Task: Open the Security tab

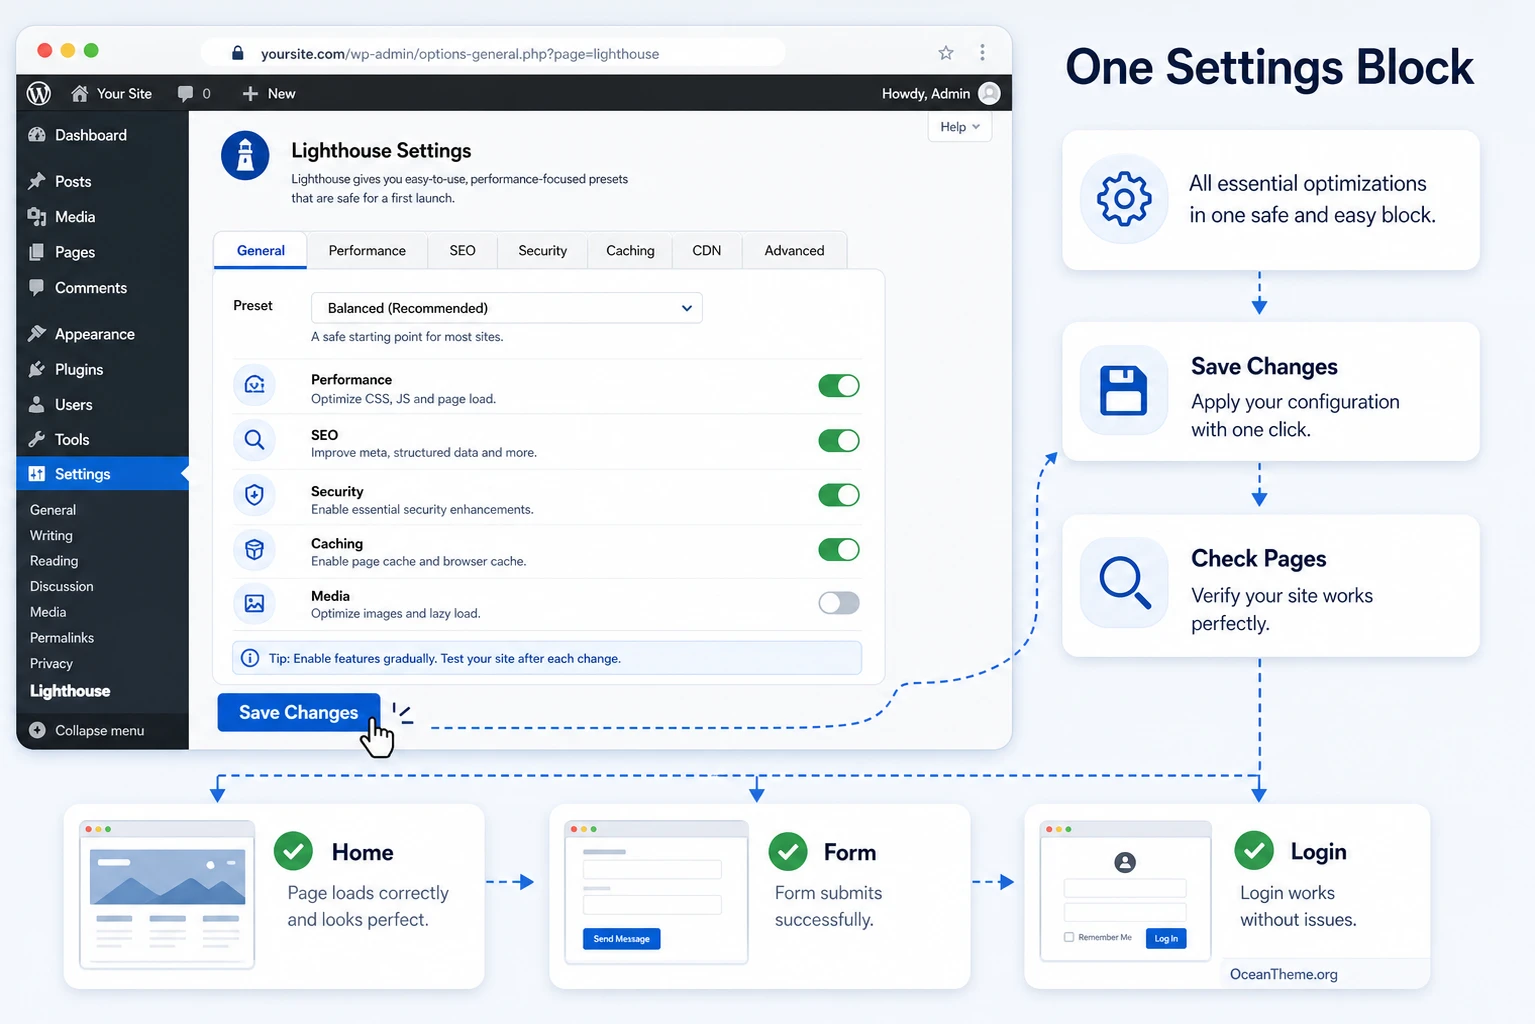Action: point(542,250)
